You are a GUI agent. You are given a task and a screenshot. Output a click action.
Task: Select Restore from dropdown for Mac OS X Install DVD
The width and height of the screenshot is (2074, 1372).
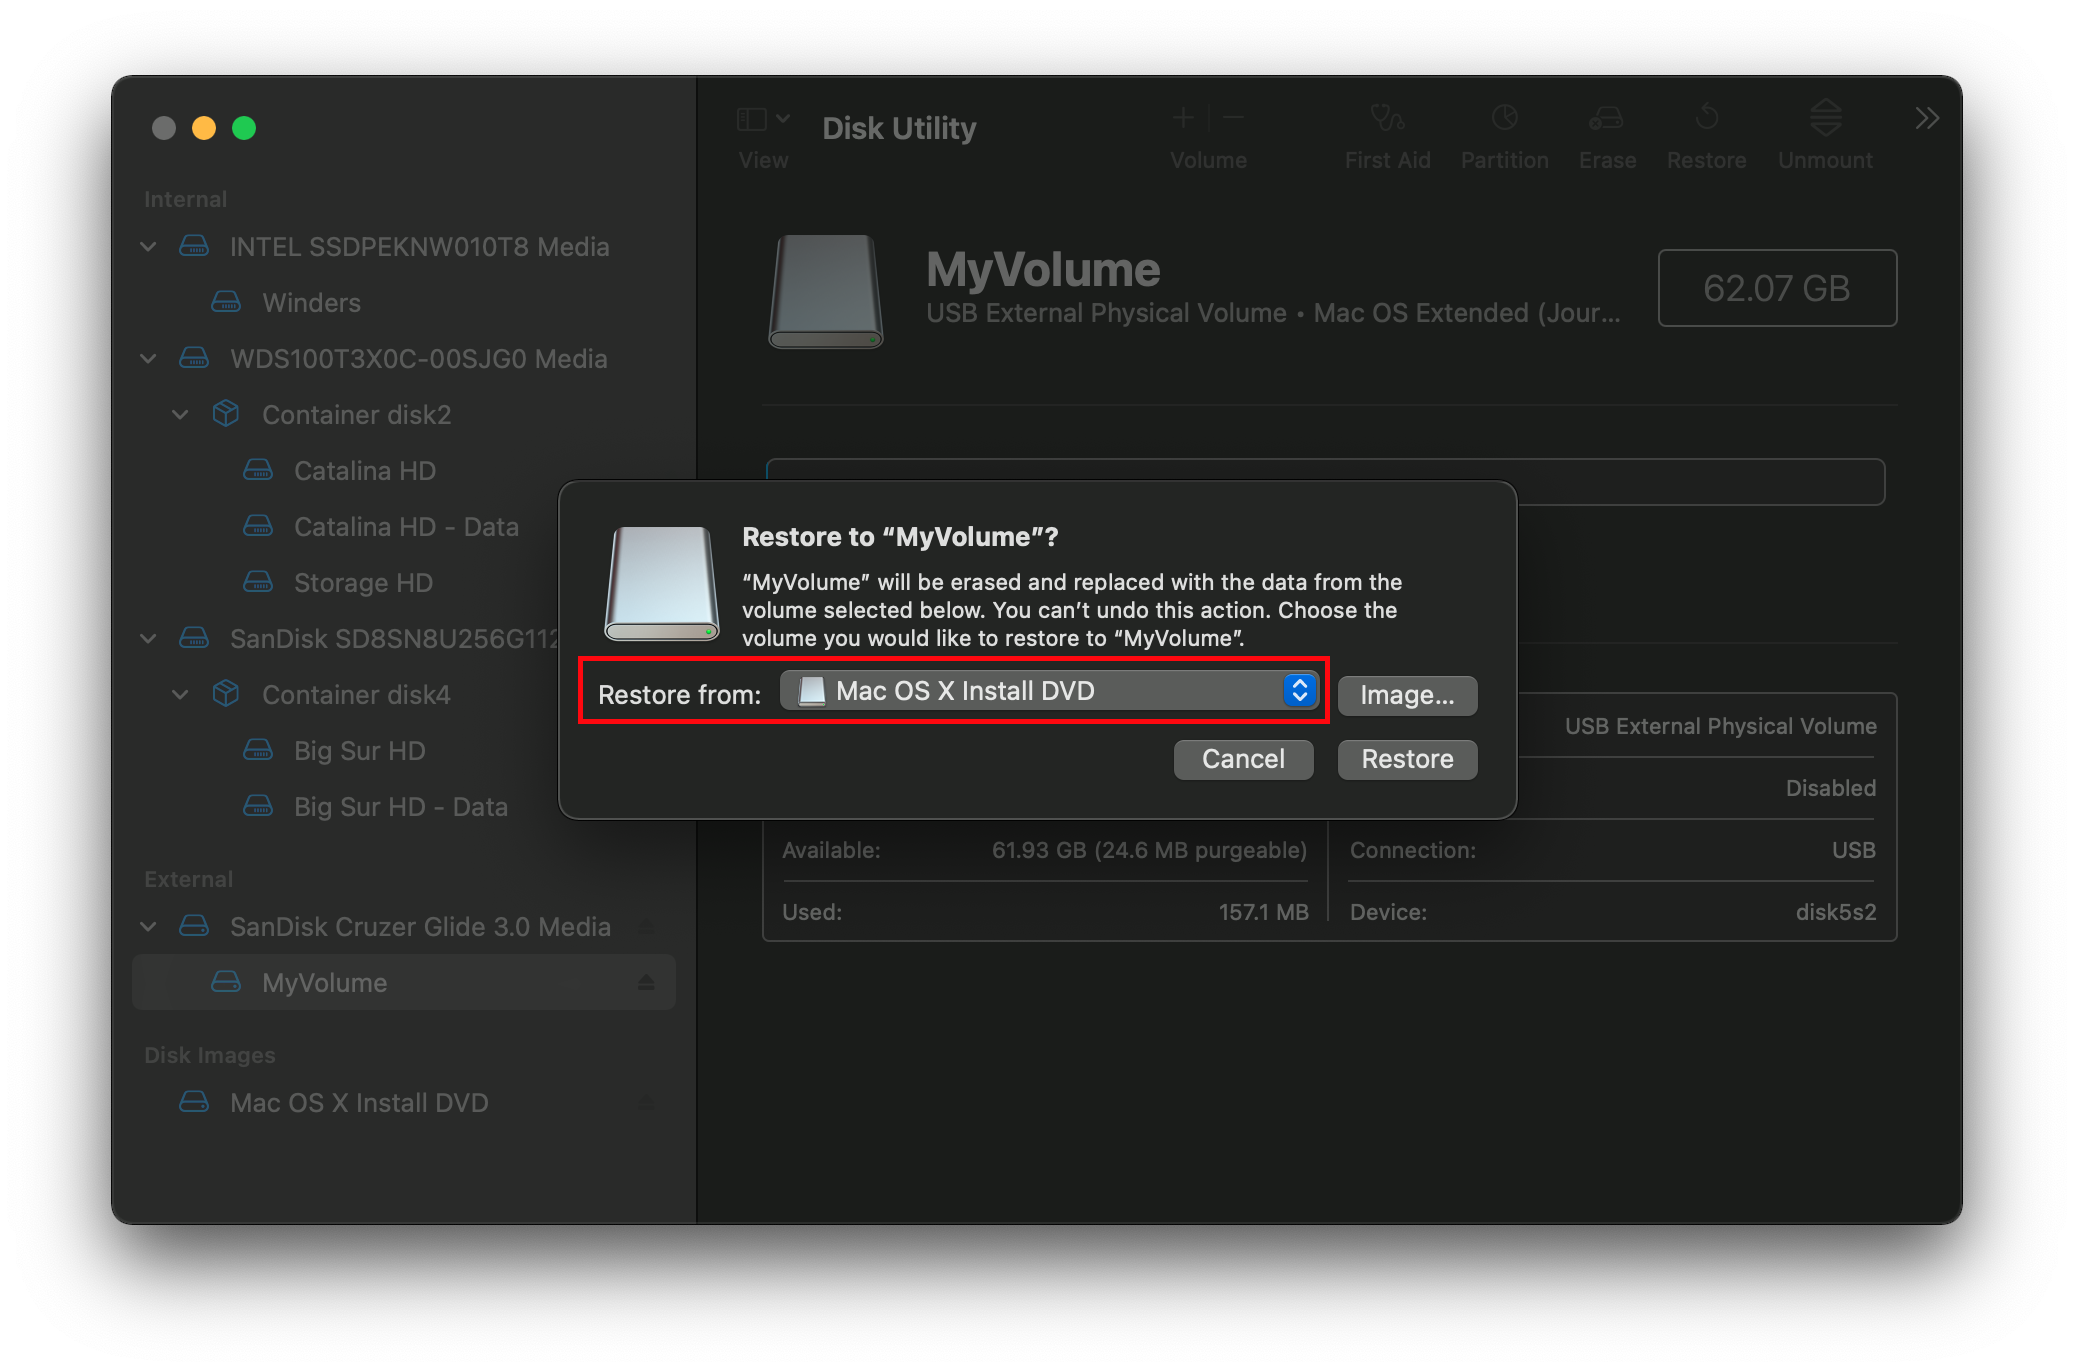click(x=1047, y=691)
